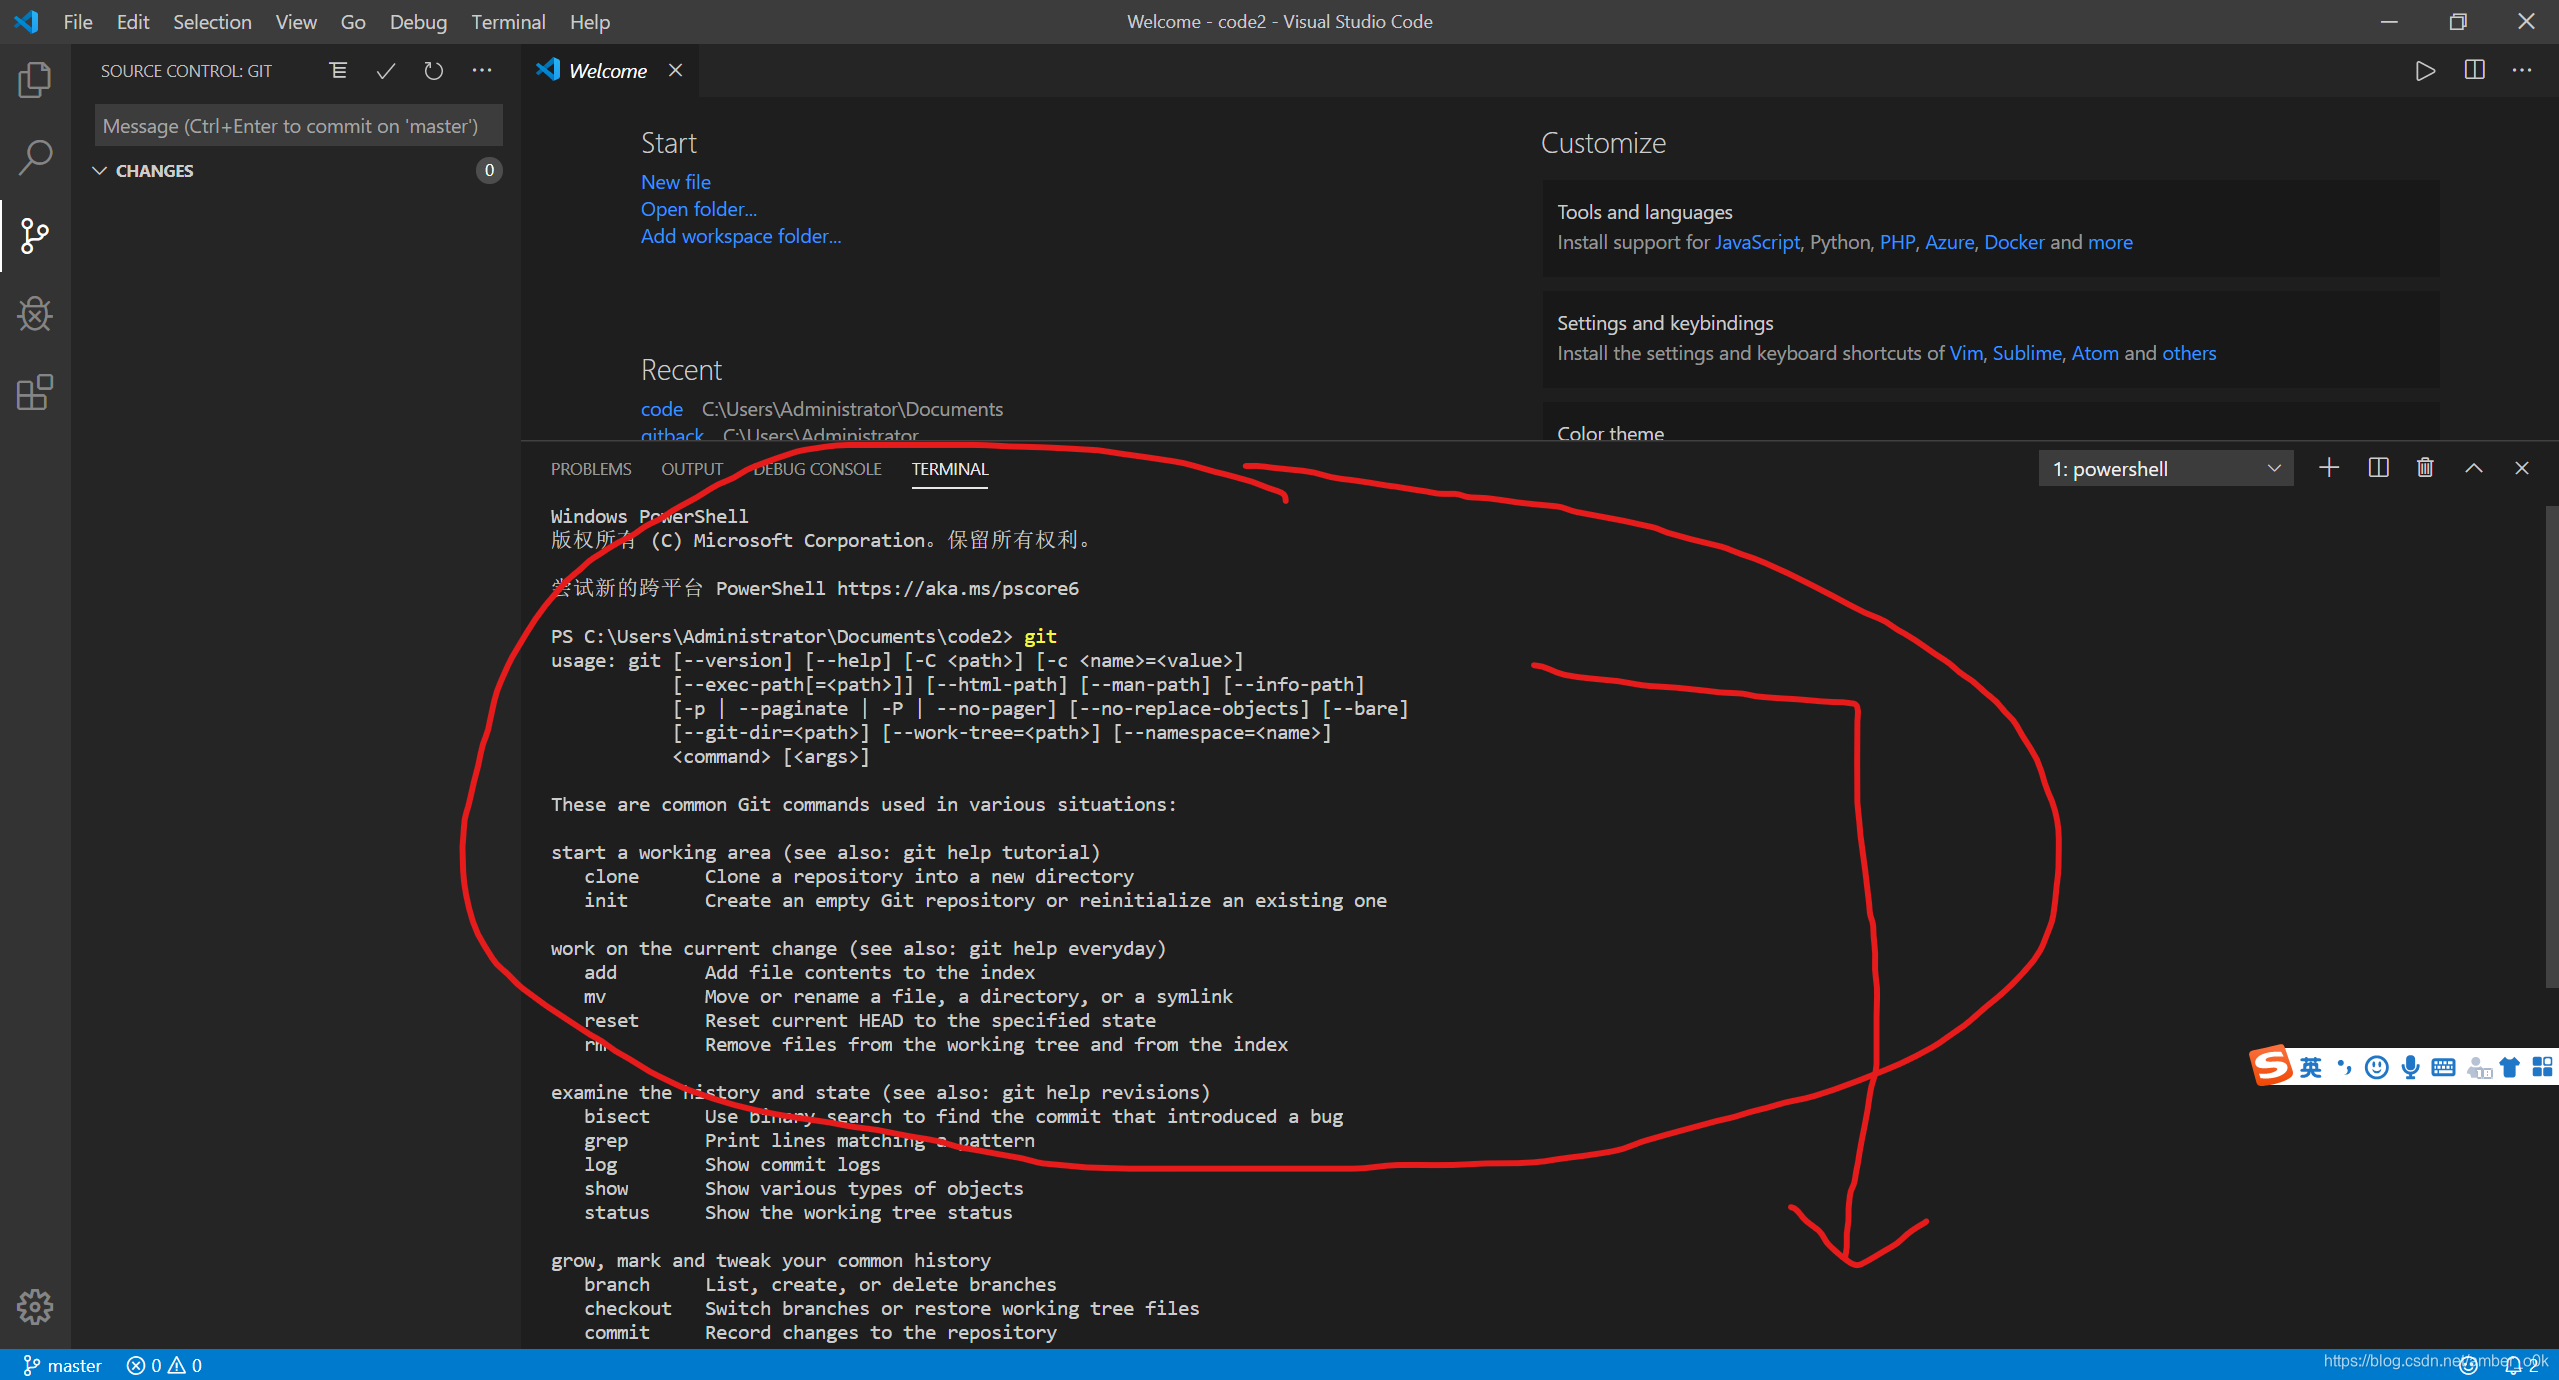
Task: Install PHP language support link
Action: coord(1897,242)
